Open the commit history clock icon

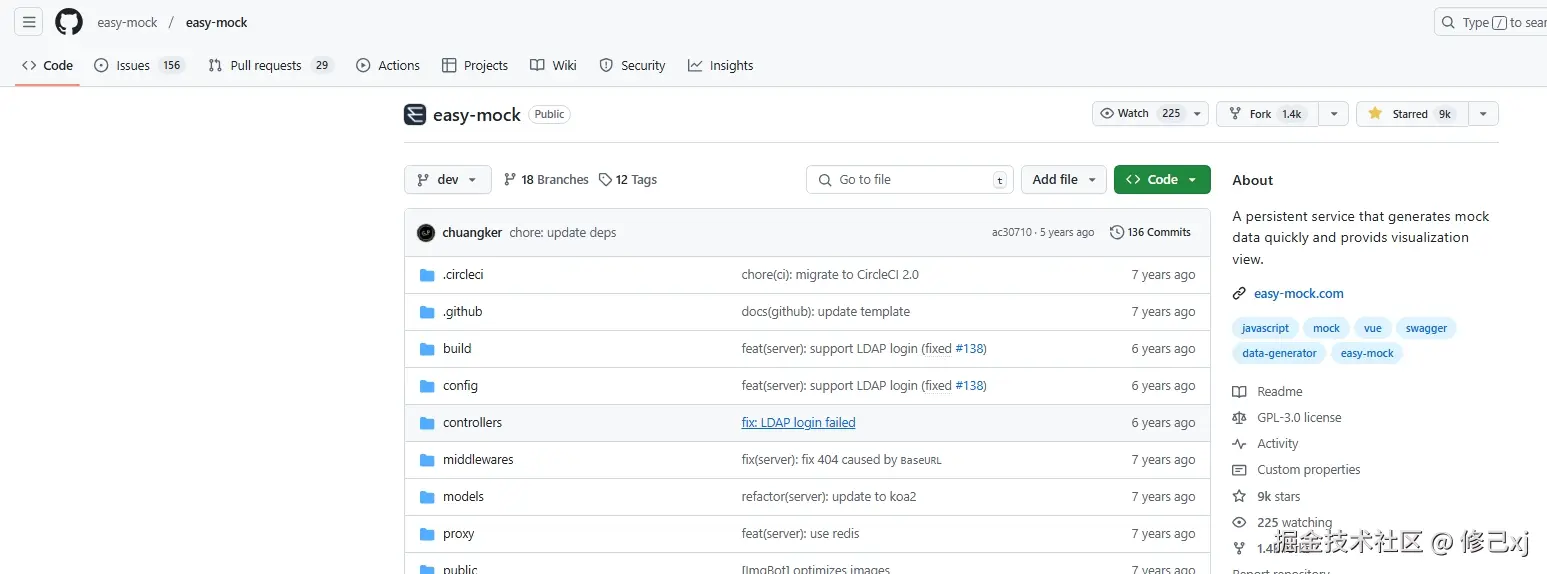1117,232
